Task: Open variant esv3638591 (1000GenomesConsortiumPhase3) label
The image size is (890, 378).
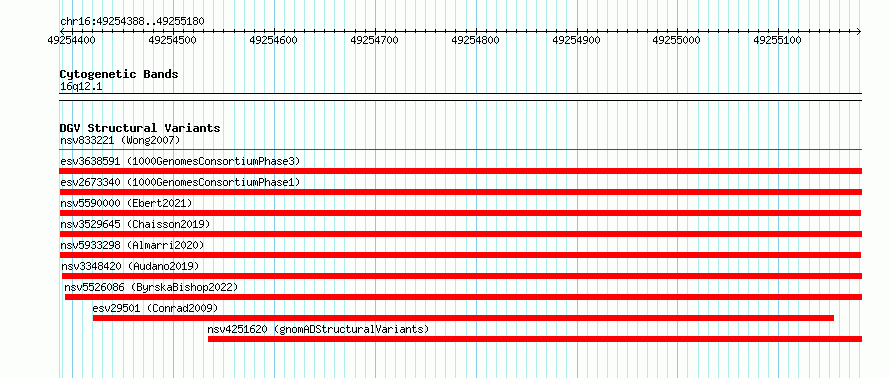Action: coord(180,161)
